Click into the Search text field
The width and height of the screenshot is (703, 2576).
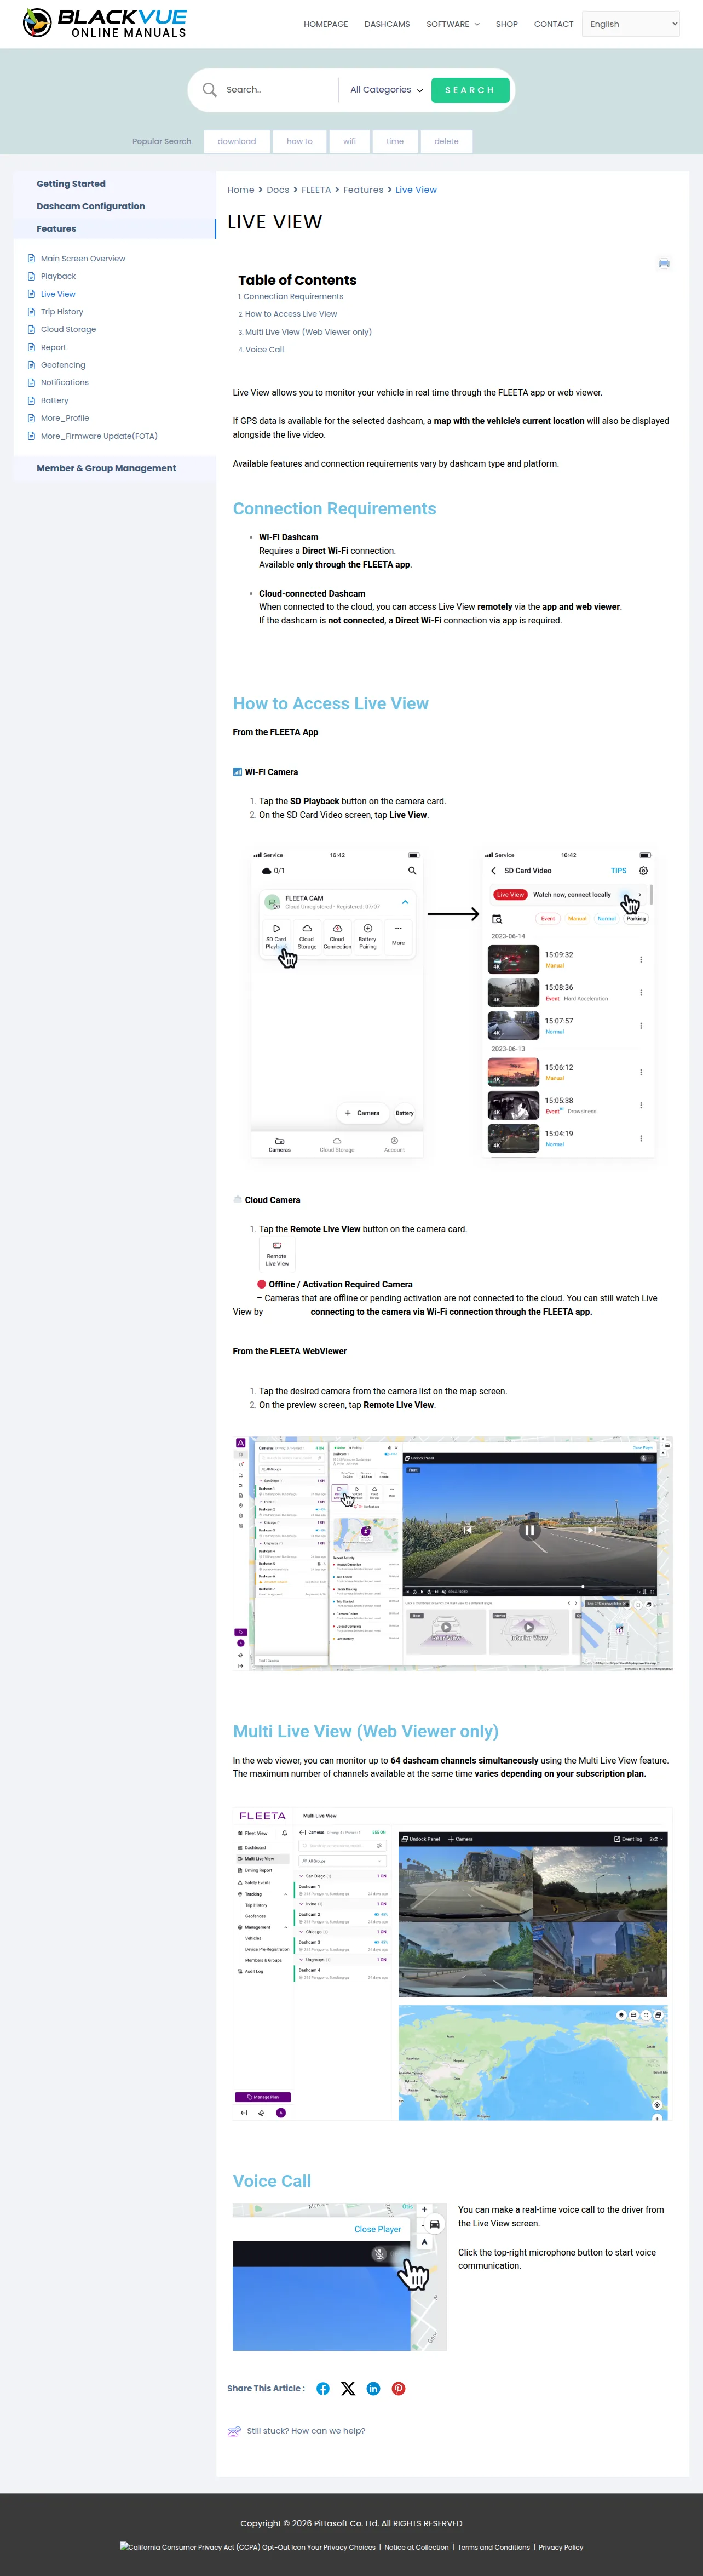[277, 90]
